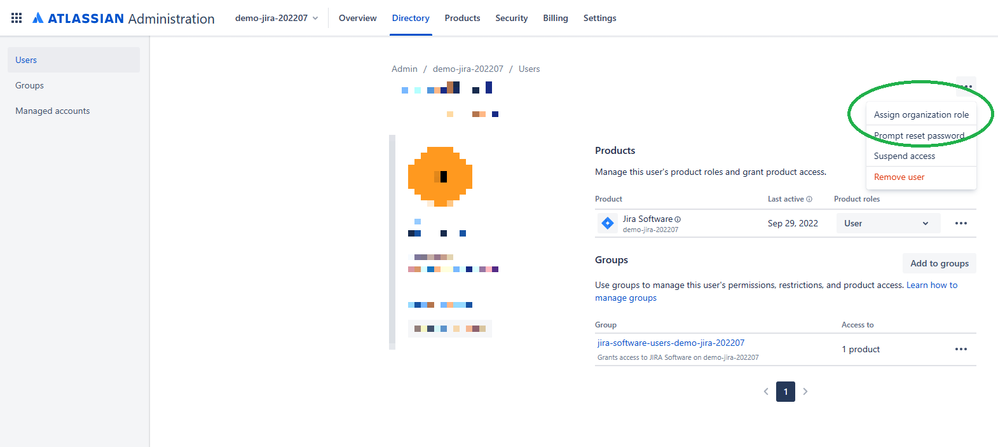This screenshot has width=998, height=447.
Task: Select page 1 in pagination
Action: (x=785, y=392)
